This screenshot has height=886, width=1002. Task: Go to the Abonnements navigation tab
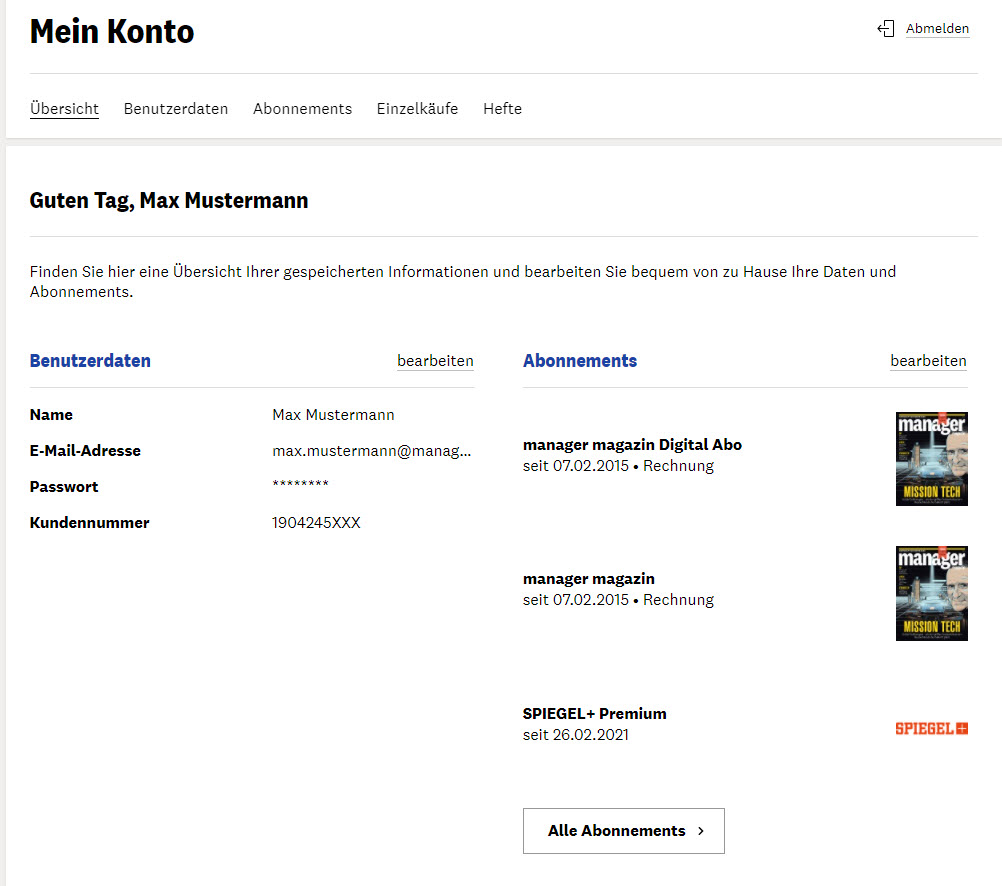302,109
